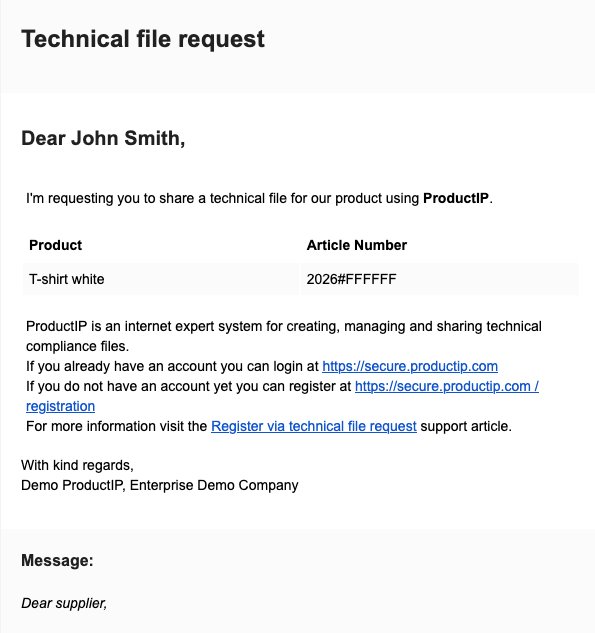Open the 'Register via technical file request' article
595x633 pixels.
[314, 426]
